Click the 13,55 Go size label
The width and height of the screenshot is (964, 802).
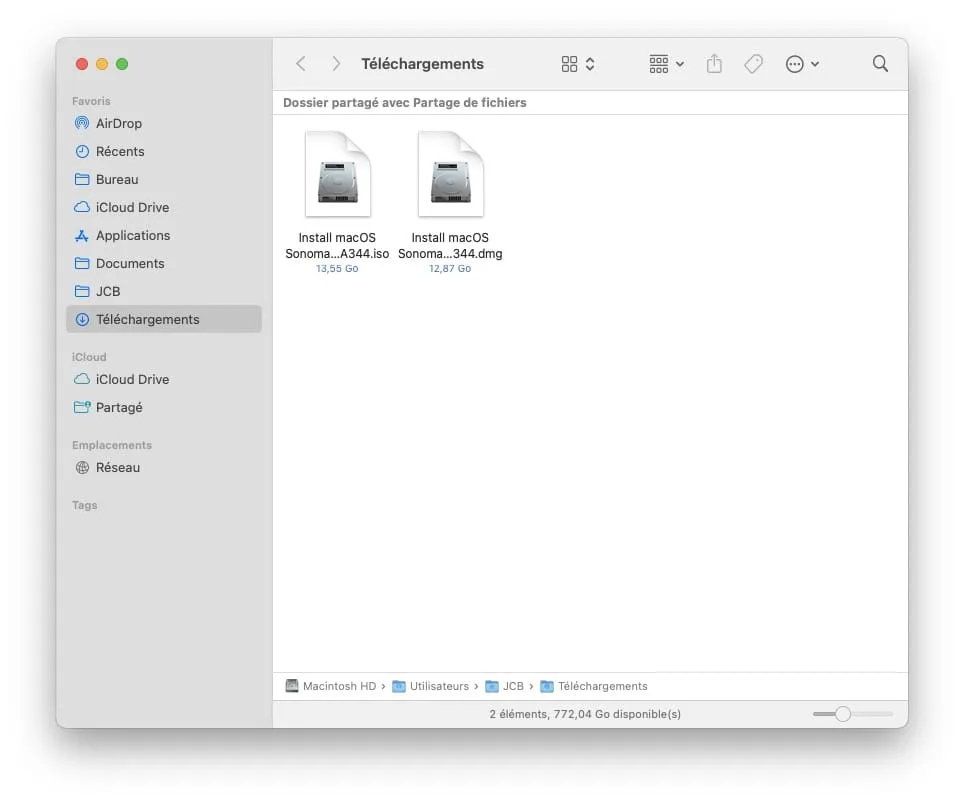337,269
